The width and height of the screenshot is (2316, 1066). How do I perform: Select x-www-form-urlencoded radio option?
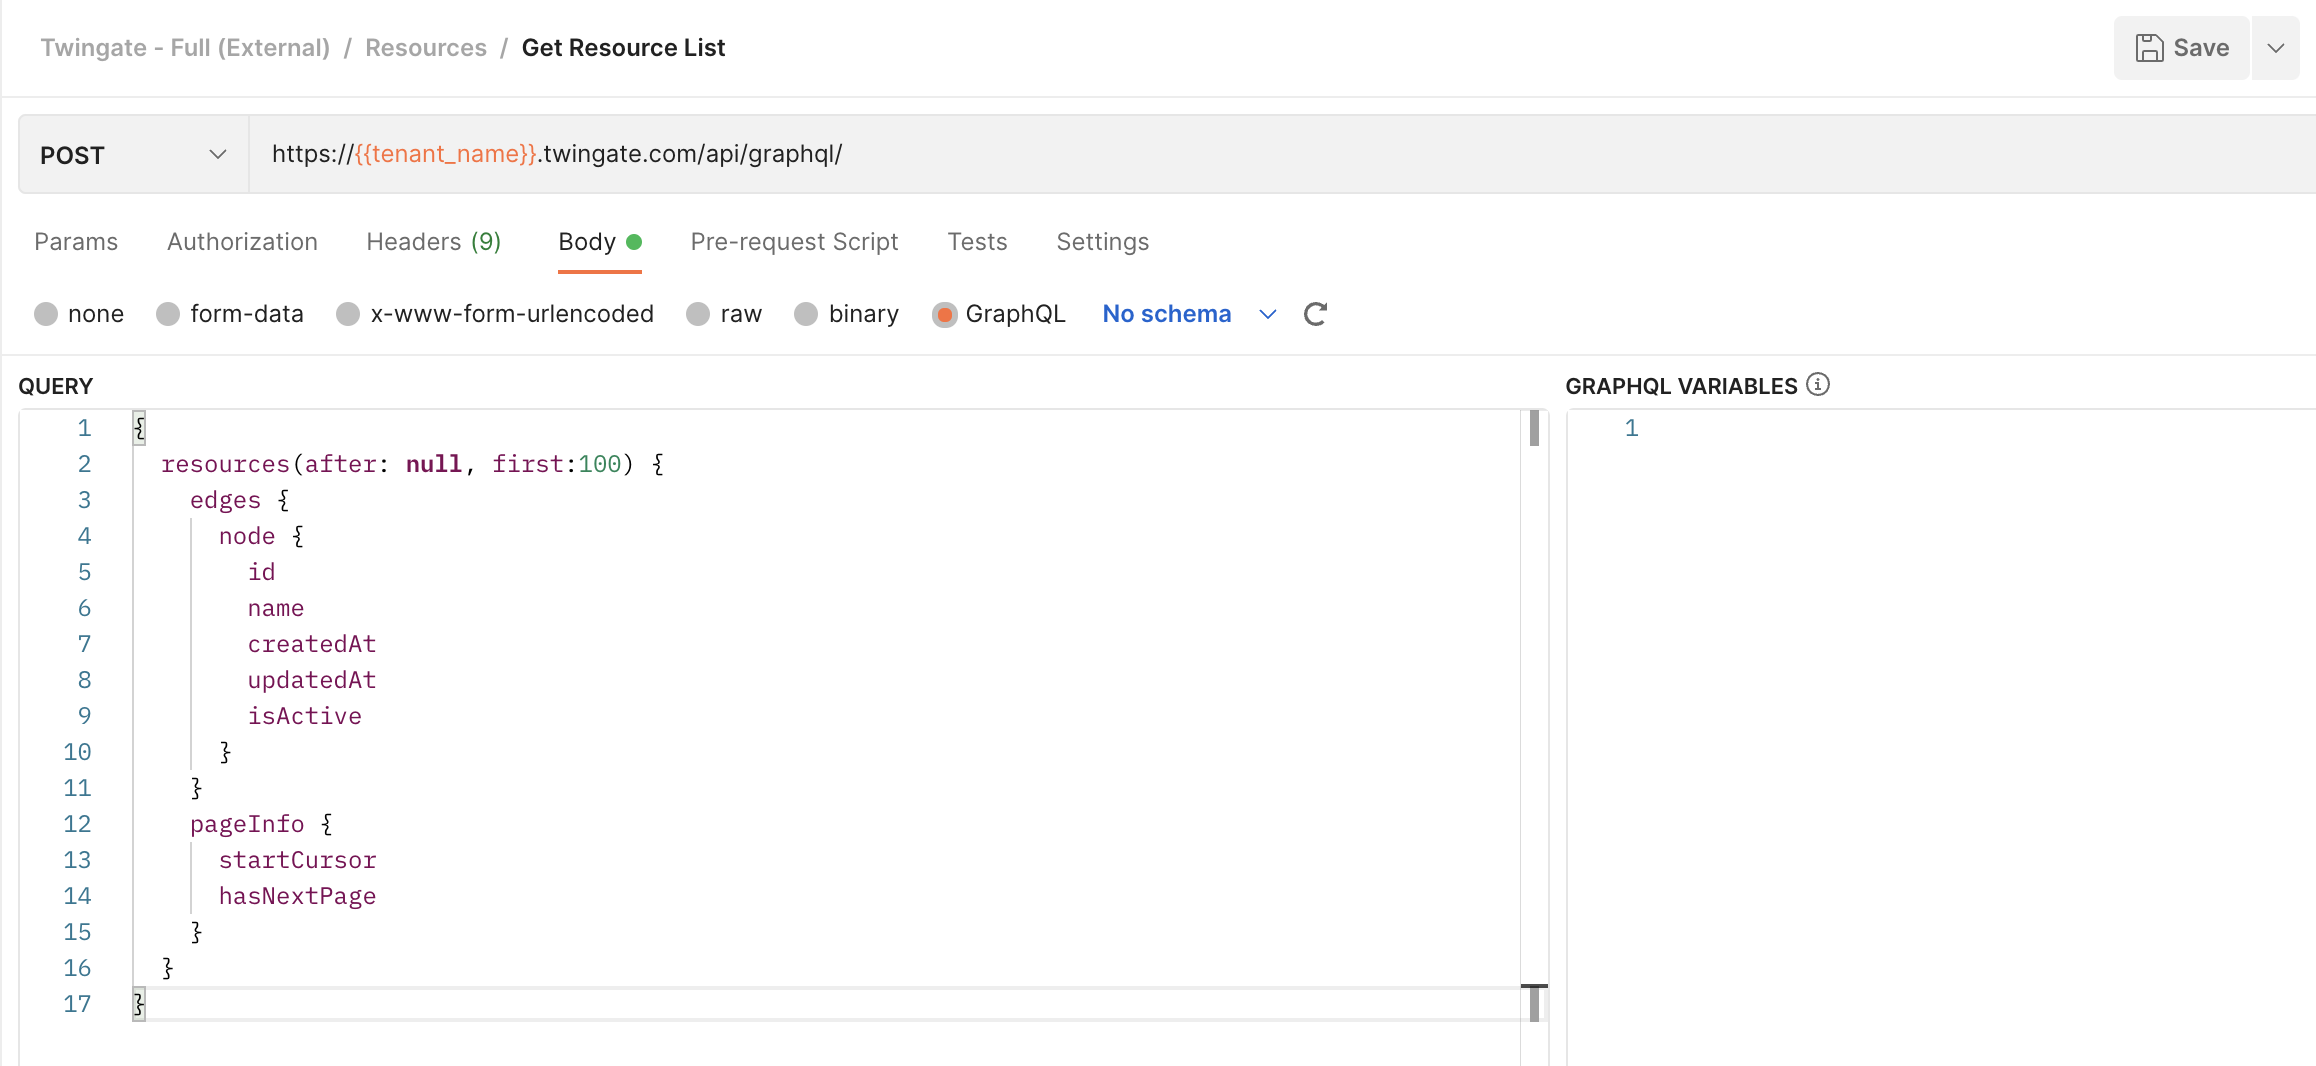[x=348, y=314]
